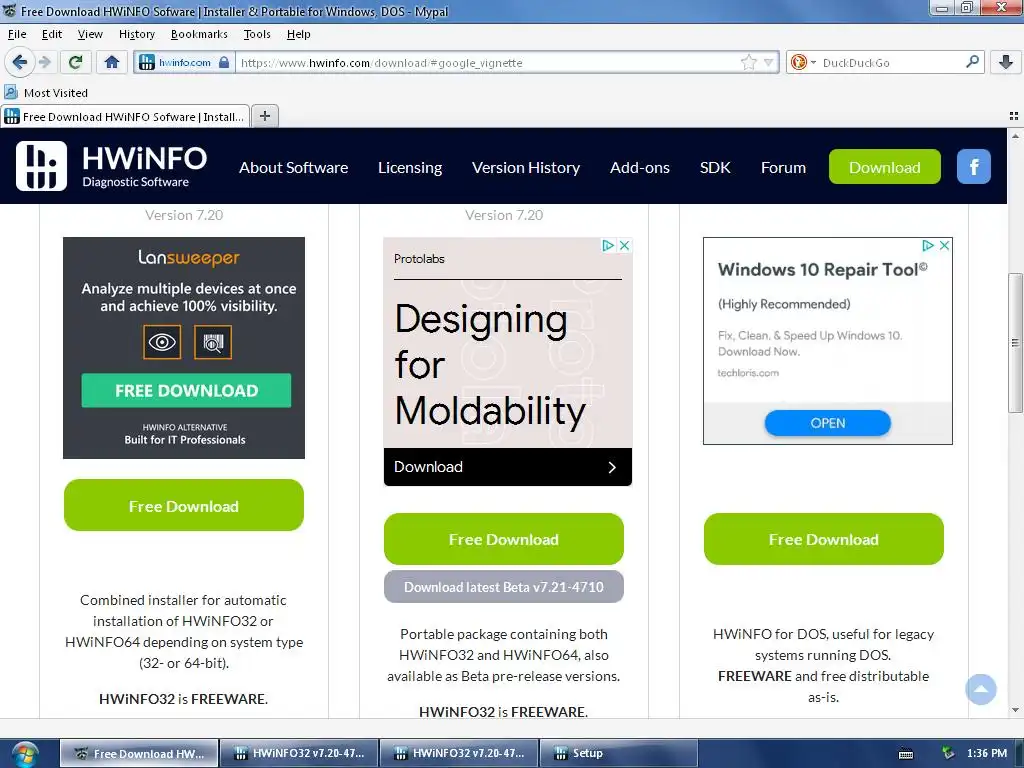Open the Most Visited bookmarks folder
Viewport: 1024px width, 768px height.
[x=46, y=93]
